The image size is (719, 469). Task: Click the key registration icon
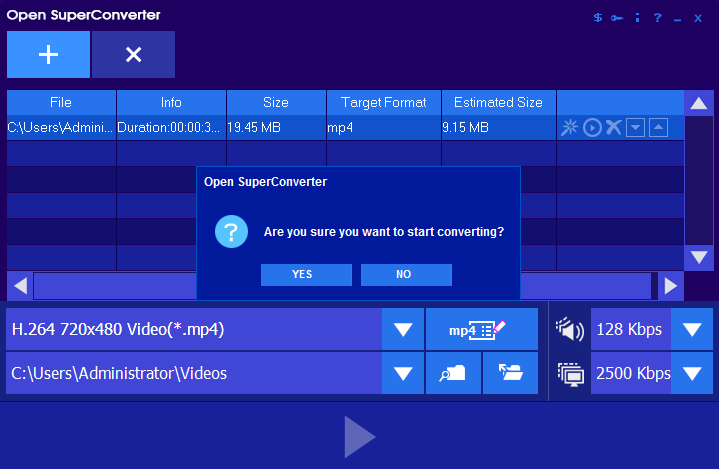click(617, 17)
